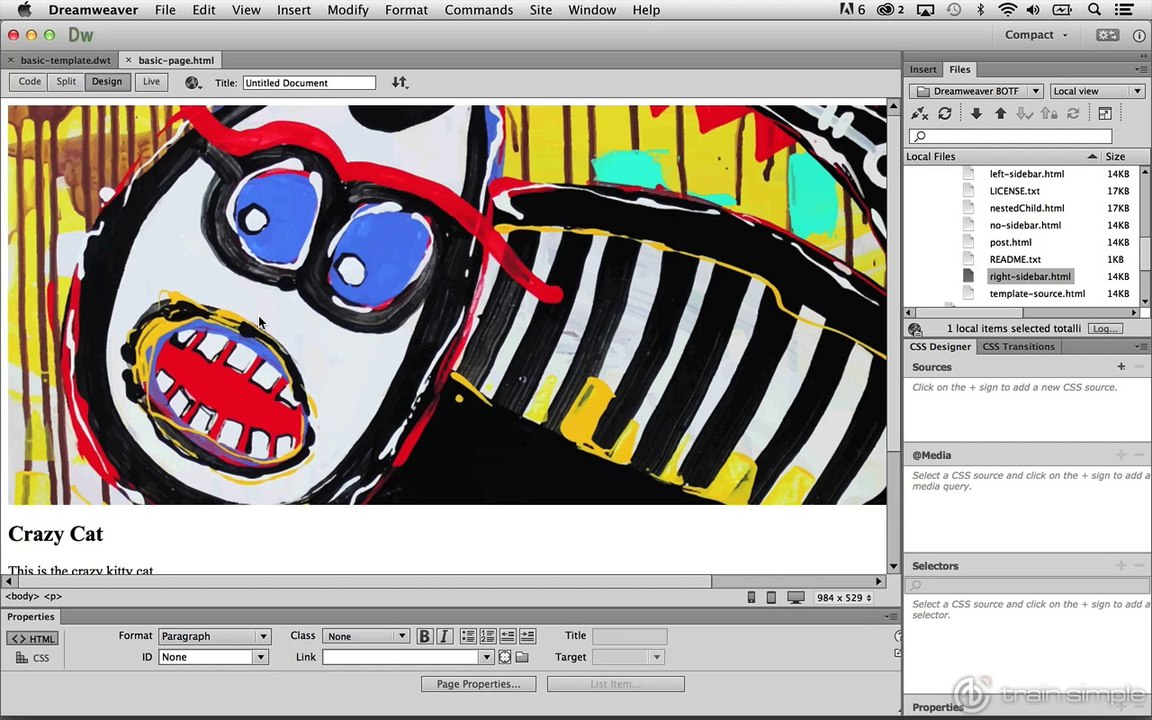This screenshot has height=720, width=1152.
Task: Click the Remove blockquote outdent icon
Action: pos(508,636)
